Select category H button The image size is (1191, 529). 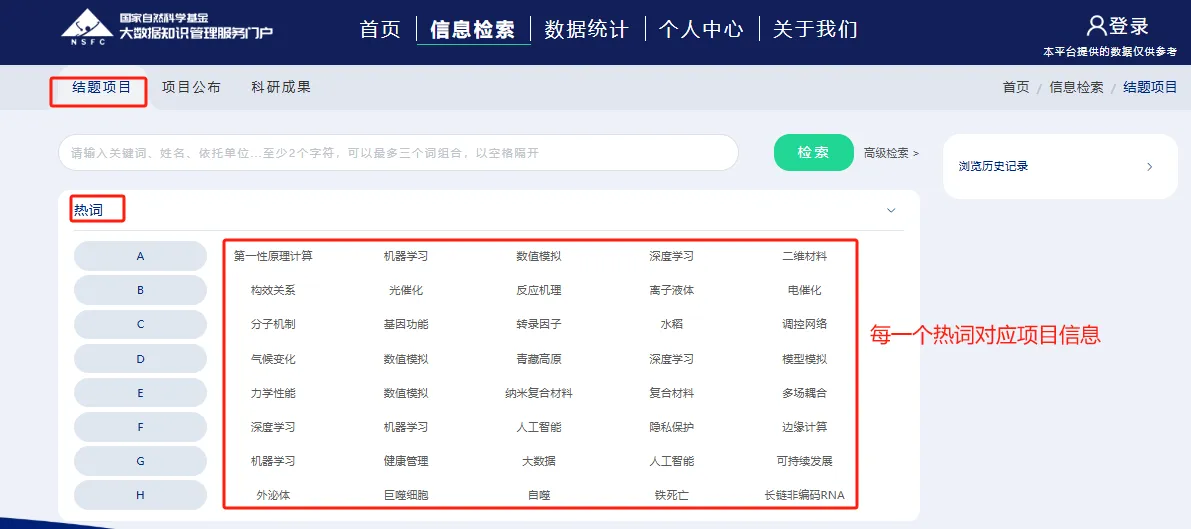click(140, 495)
